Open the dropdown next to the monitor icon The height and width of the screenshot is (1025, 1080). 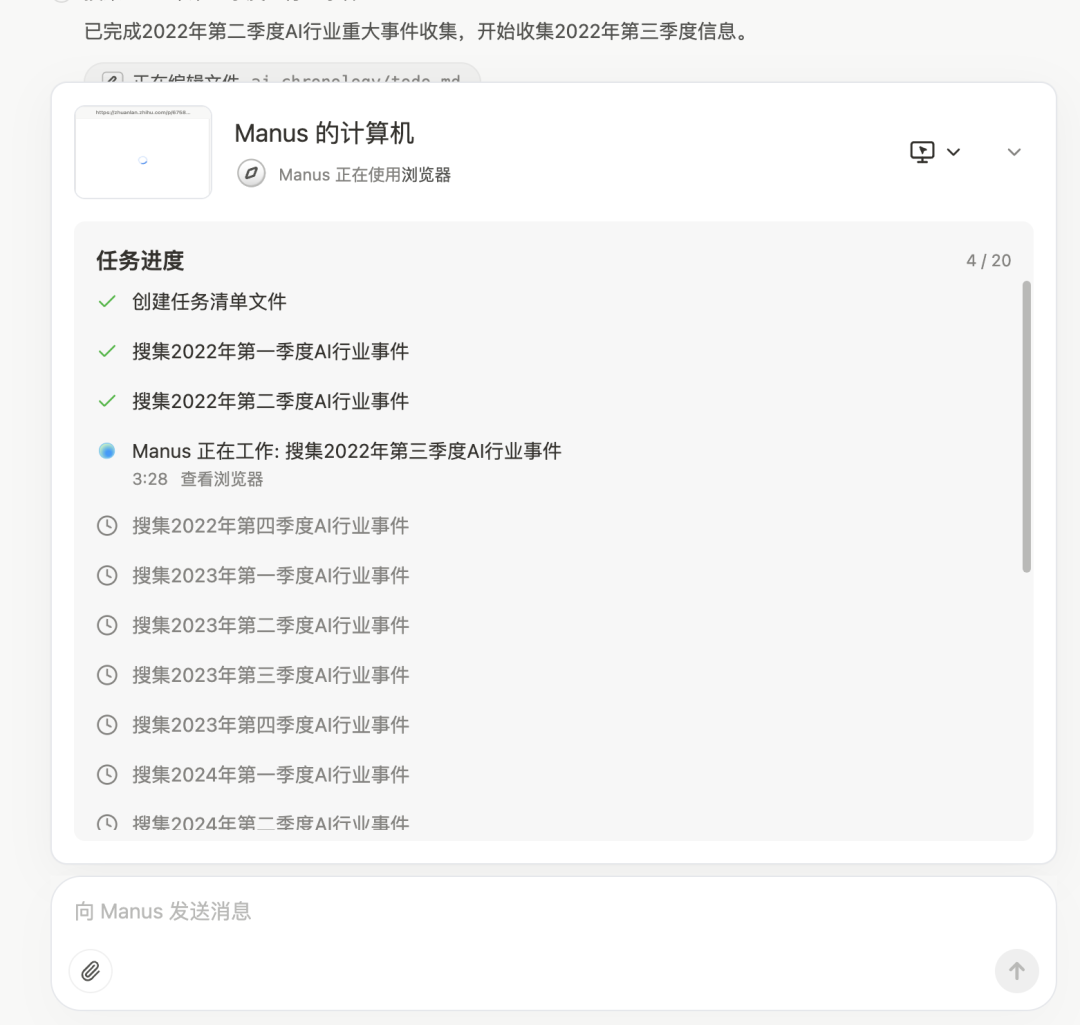(953, 152)
